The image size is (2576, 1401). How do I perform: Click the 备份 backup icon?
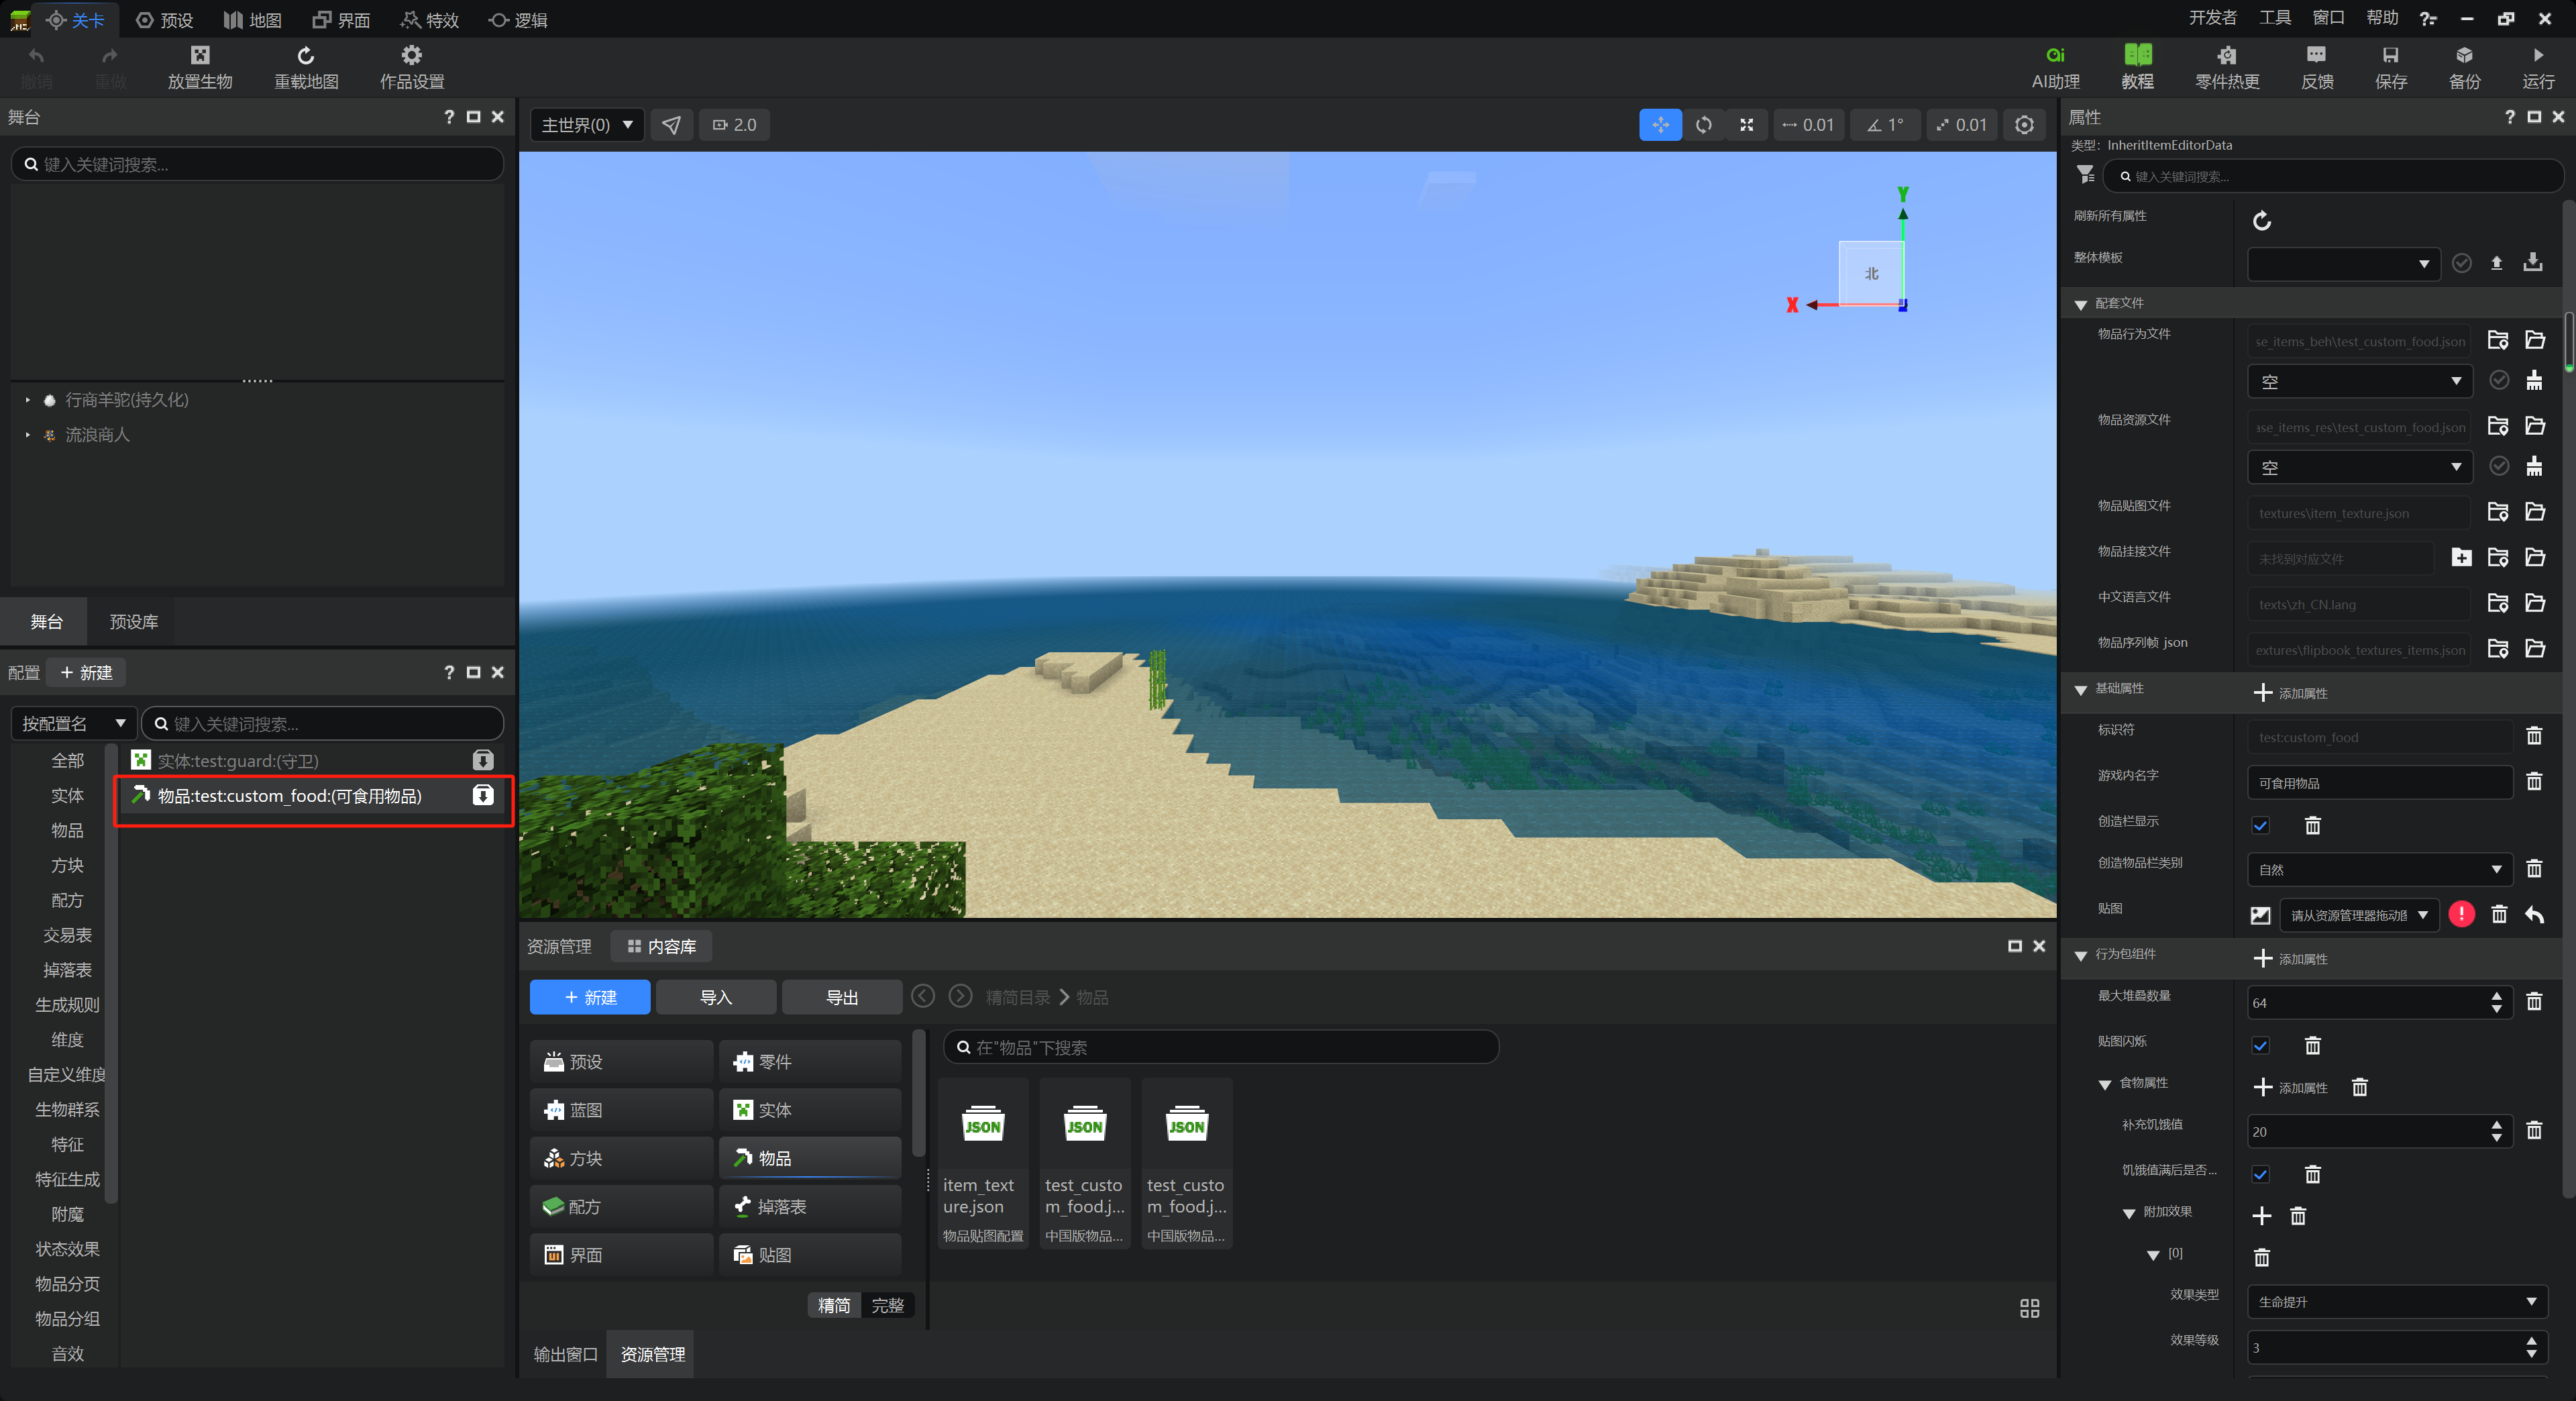2464,55
